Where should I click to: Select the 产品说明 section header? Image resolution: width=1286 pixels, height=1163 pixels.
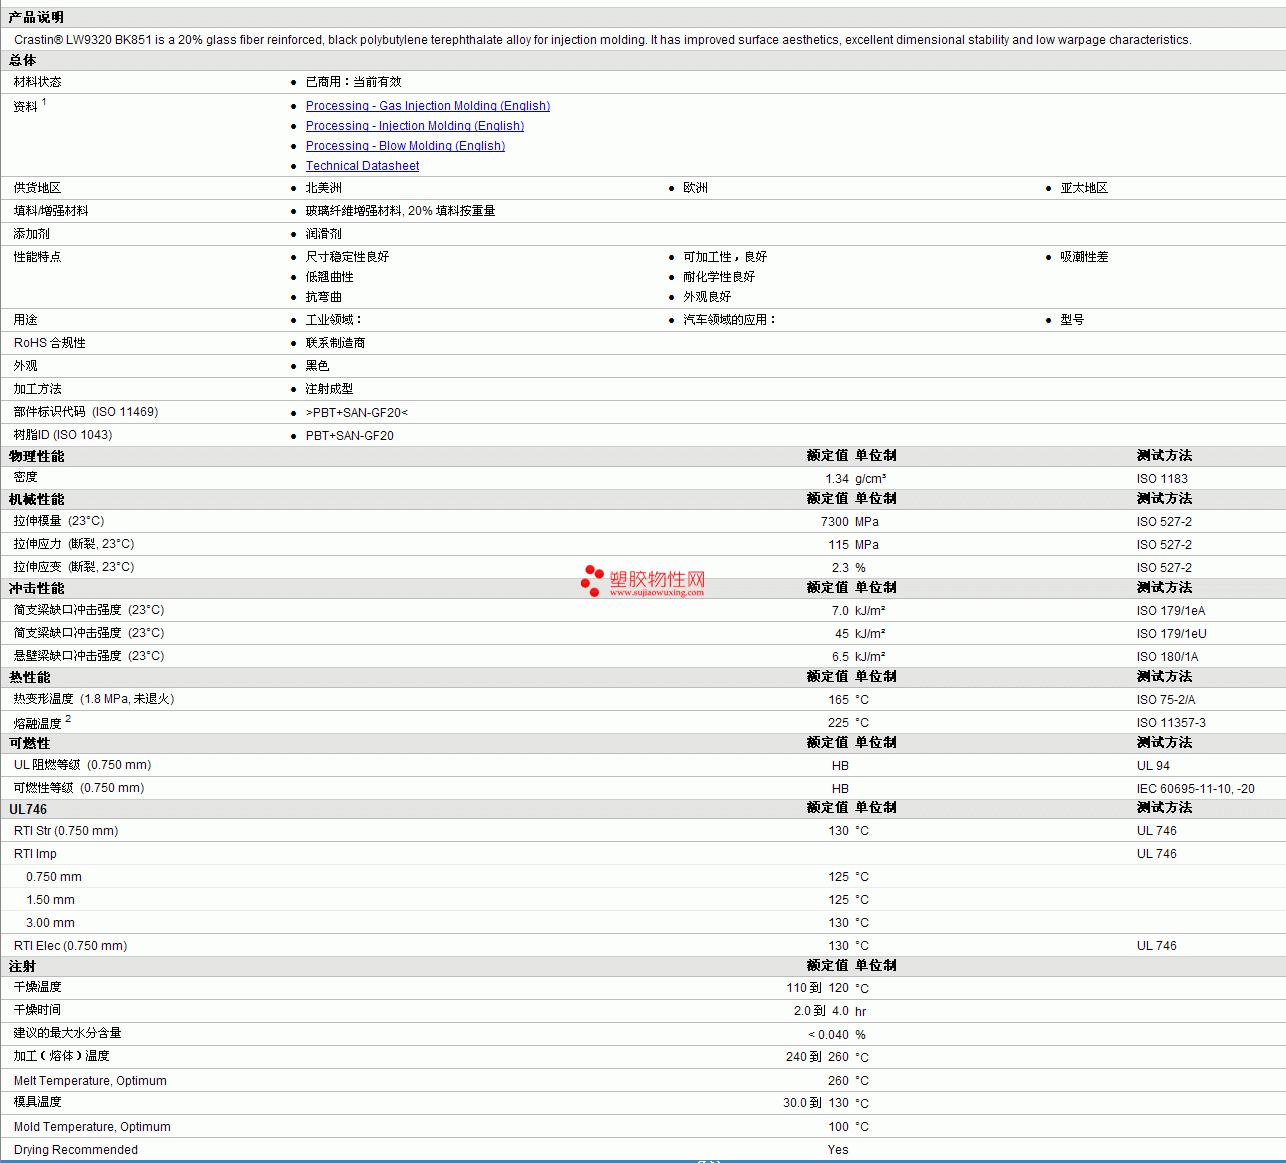pyautogui.click(x=37, y=17)
